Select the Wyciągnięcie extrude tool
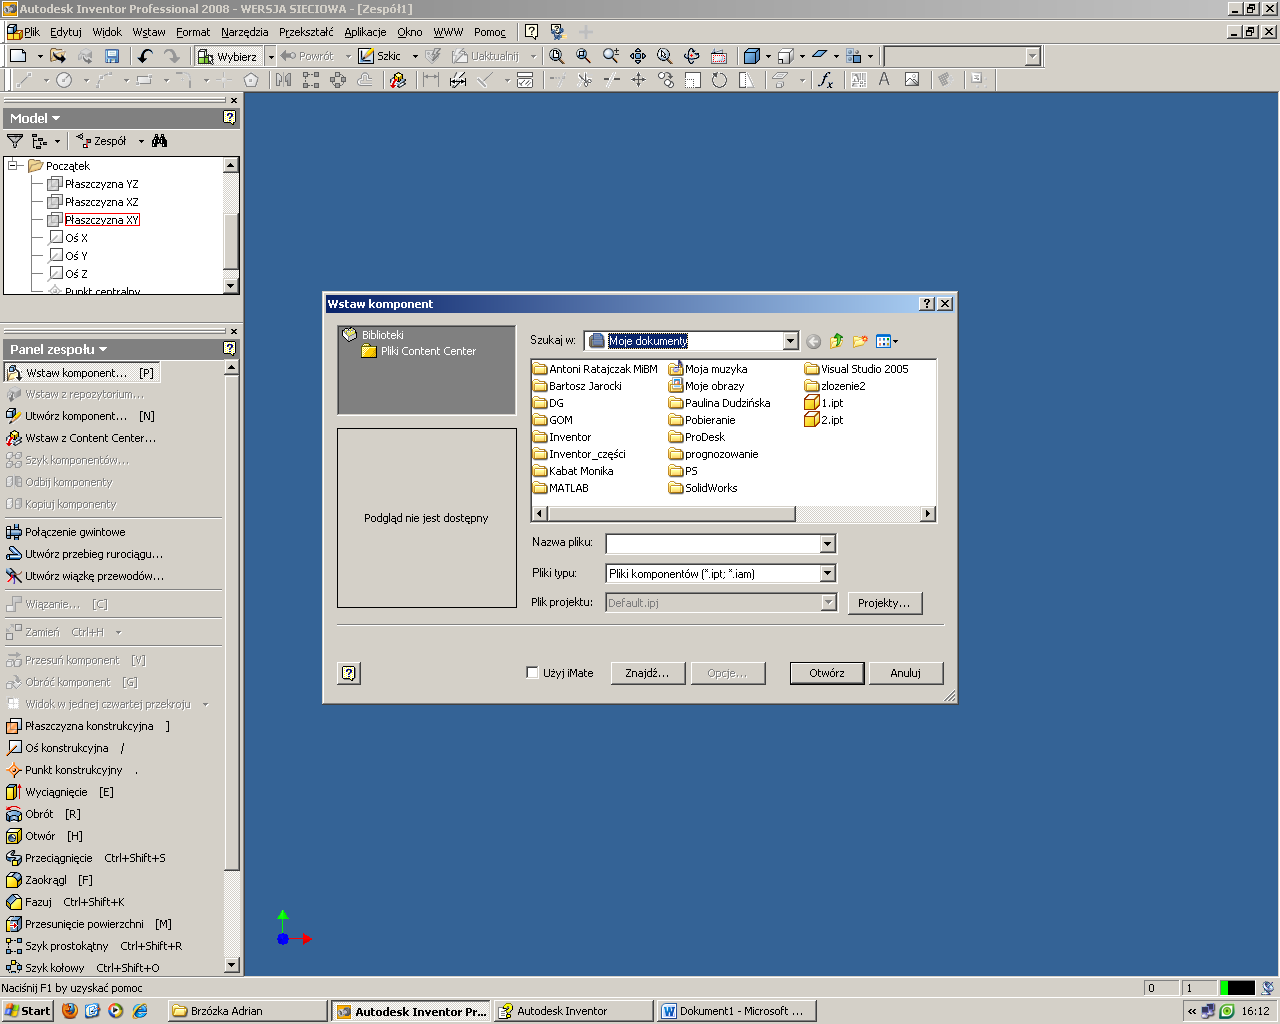This screenshot has width=1280, height=1024. coord(60,792)
